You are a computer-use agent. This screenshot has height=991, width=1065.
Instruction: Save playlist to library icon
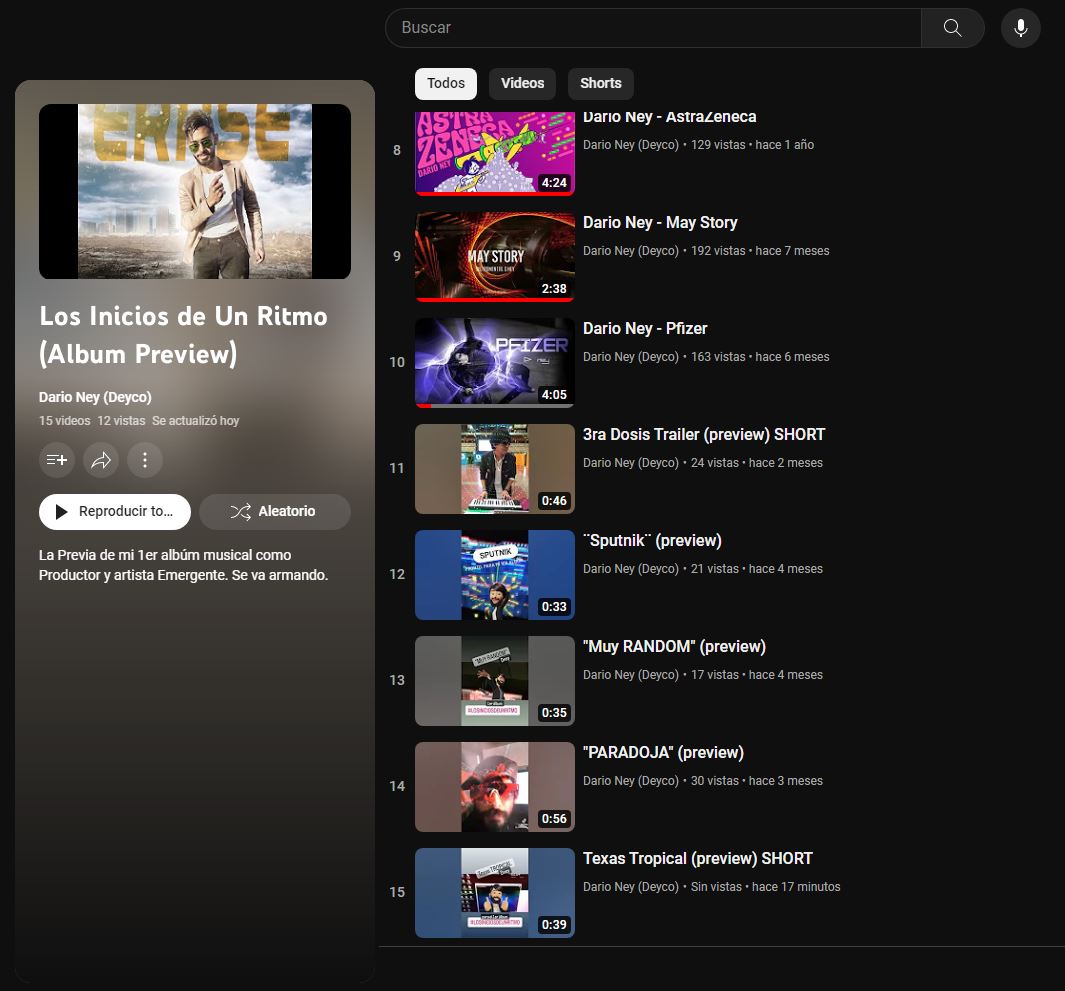point(57,460)
